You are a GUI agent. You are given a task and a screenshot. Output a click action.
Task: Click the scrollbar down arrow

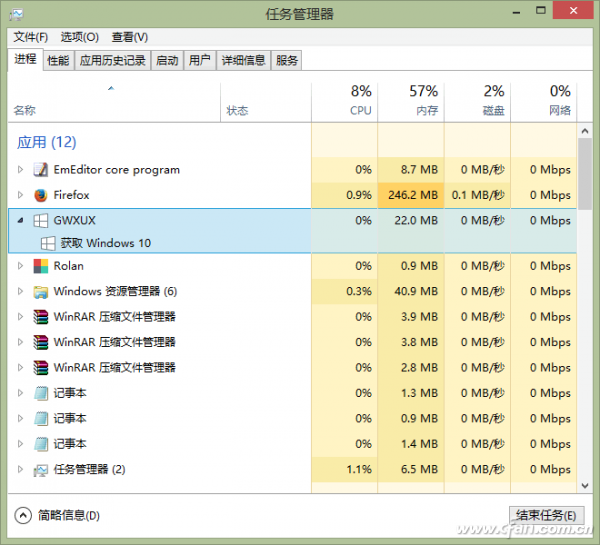[585, 486]
